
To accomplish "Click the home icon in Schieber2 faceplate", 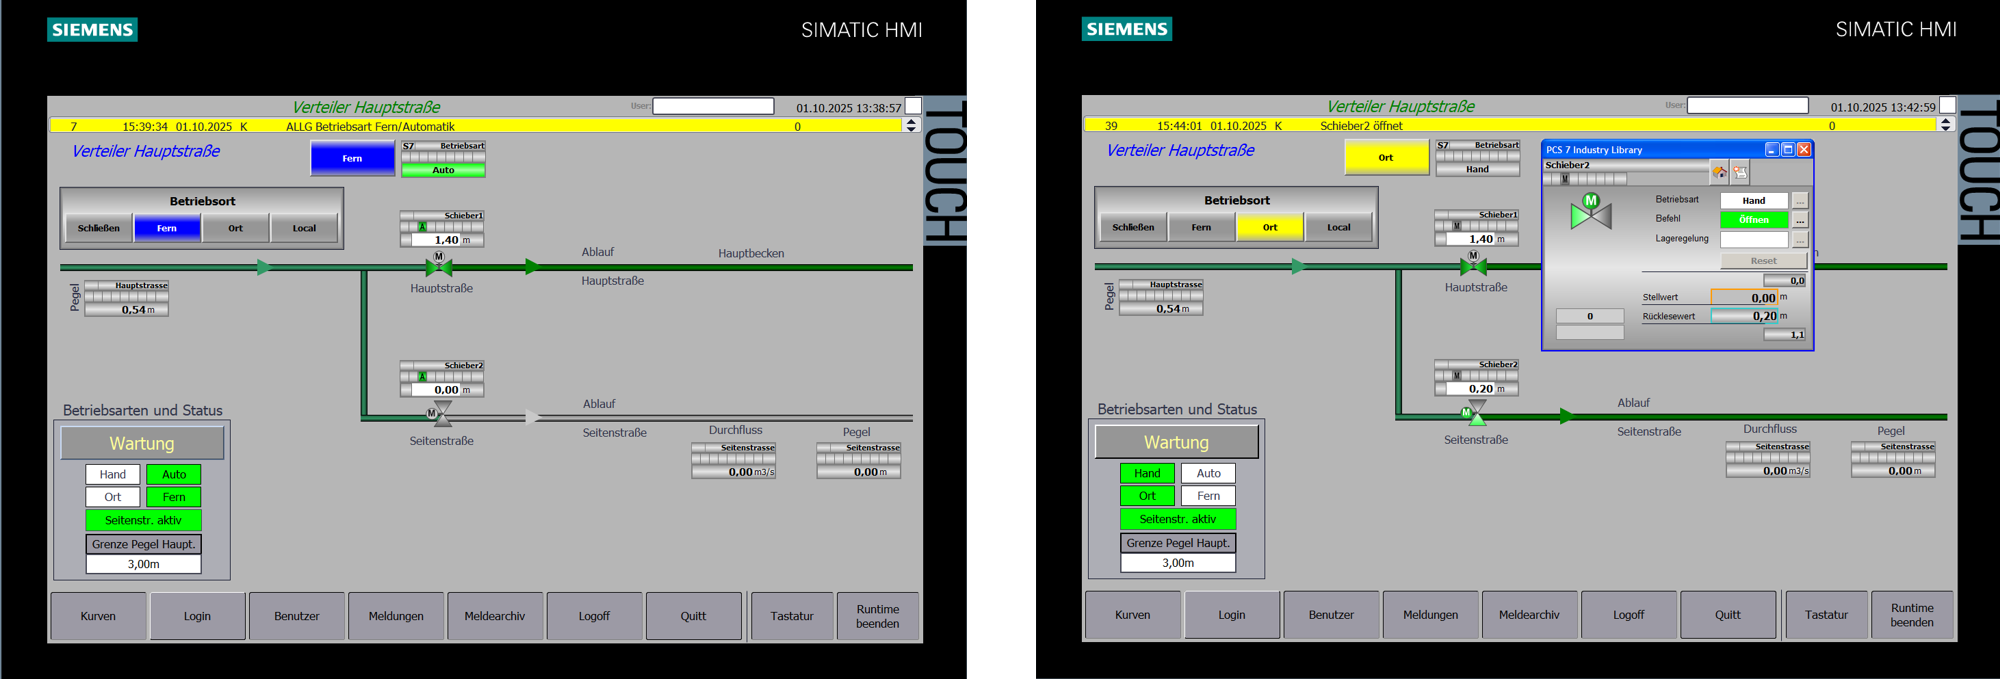I will [x=1719, y=173].
